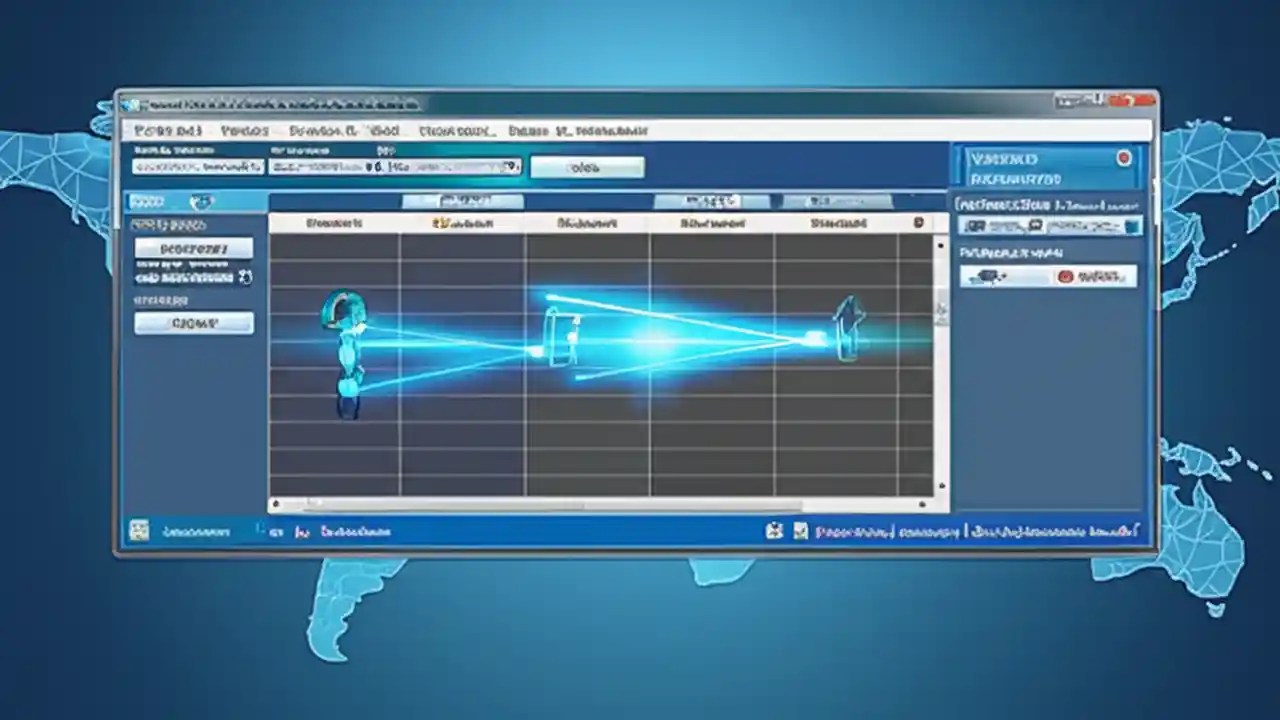The width and height of the screenshot is (1280, 720).
Task: Select the second menu item in the menu bar
Action: coord(244,131)
